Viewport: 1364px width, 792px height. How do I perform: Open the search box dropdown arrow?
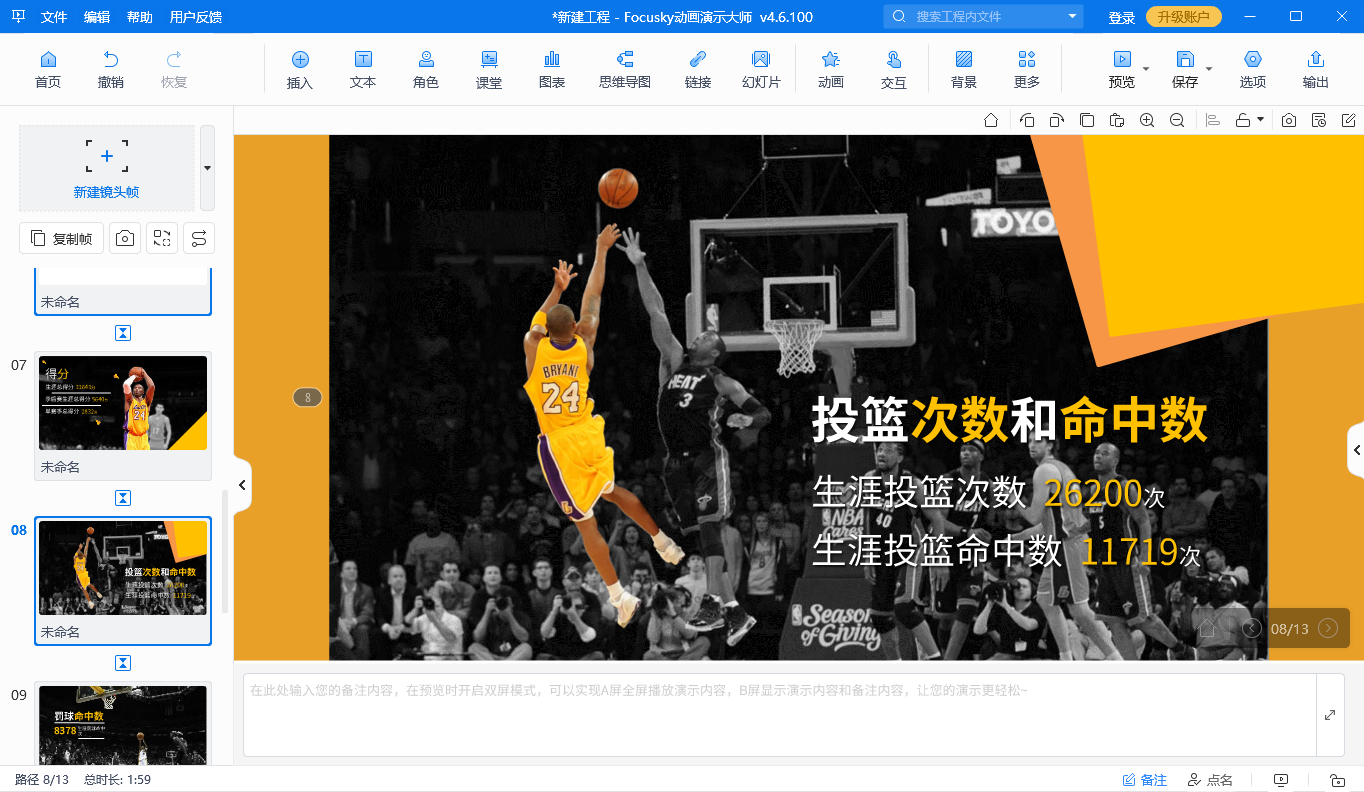tap(1073, 16)
